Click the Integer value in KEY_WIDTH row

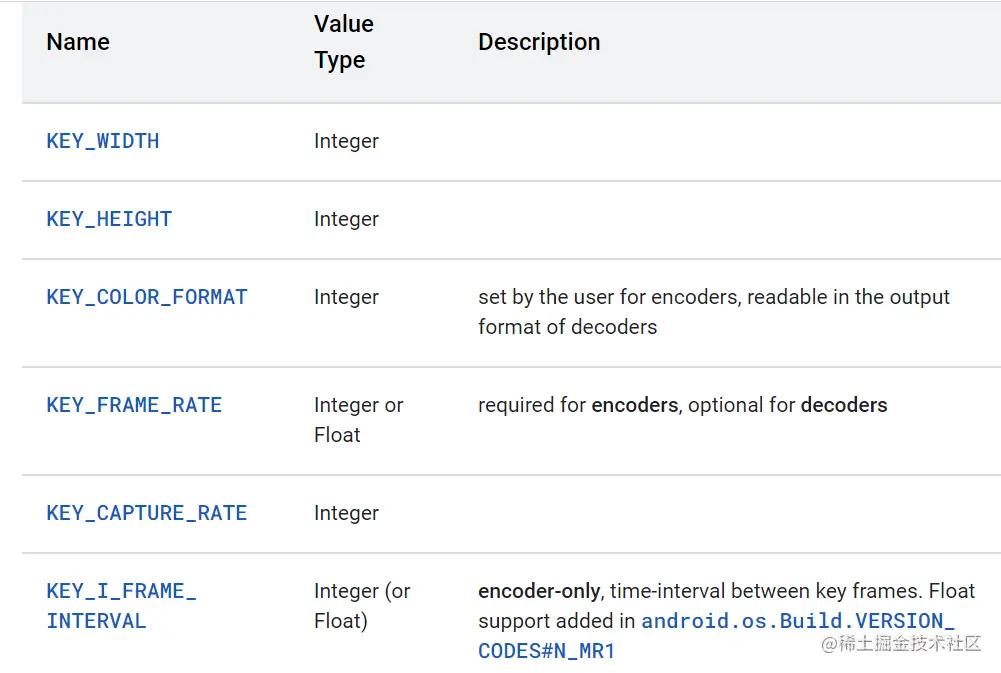pos(346,141)
